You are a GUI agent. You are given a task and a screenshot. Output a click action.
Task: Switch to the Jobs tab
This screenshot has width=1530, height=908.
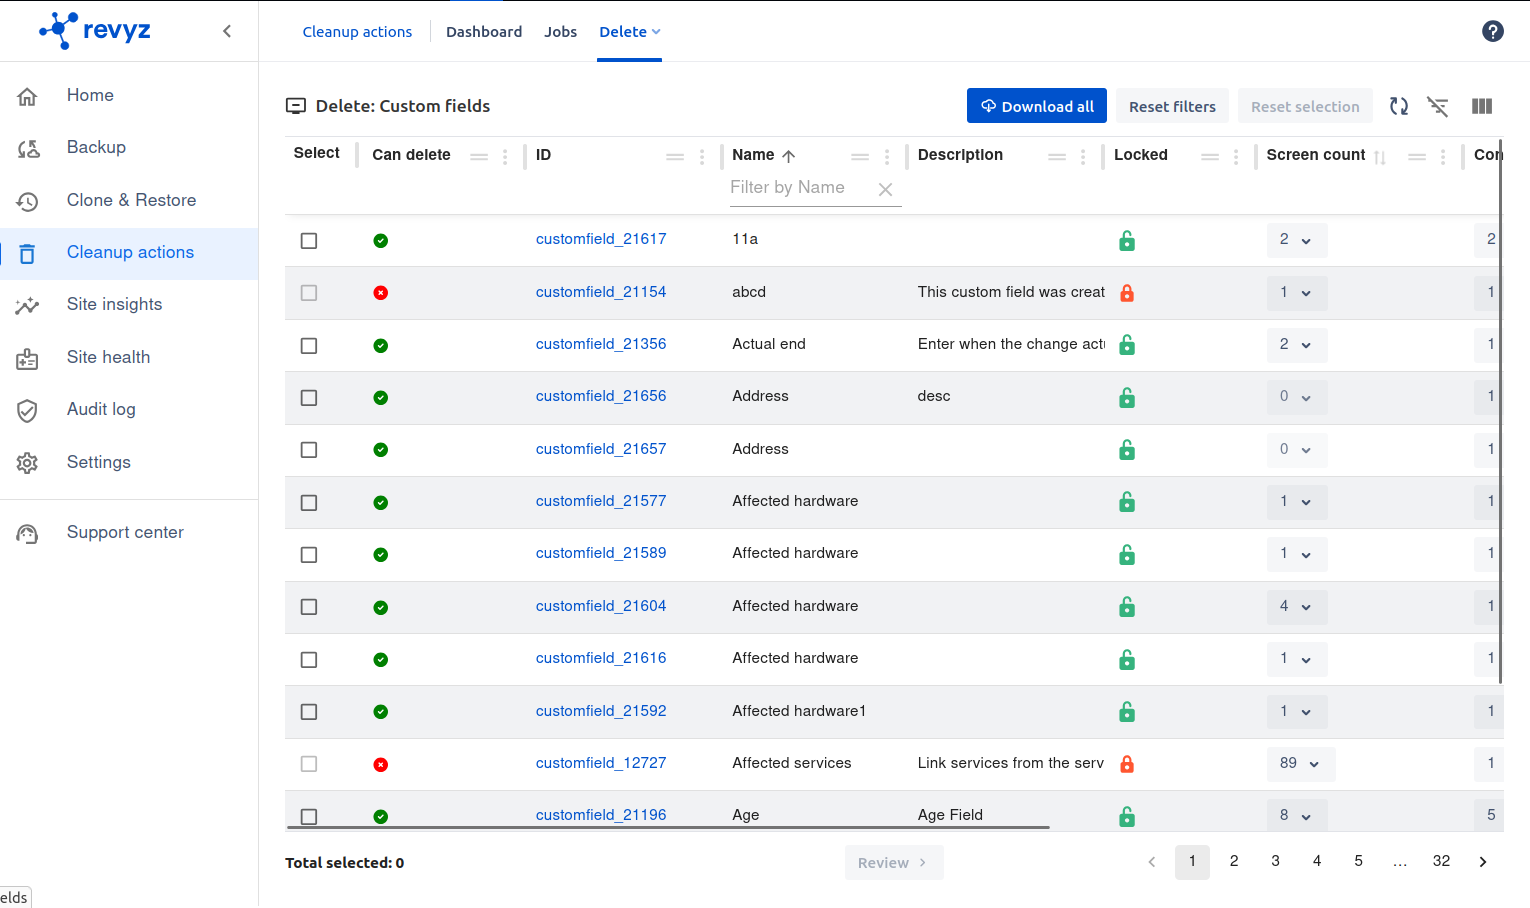click(561, 32)
